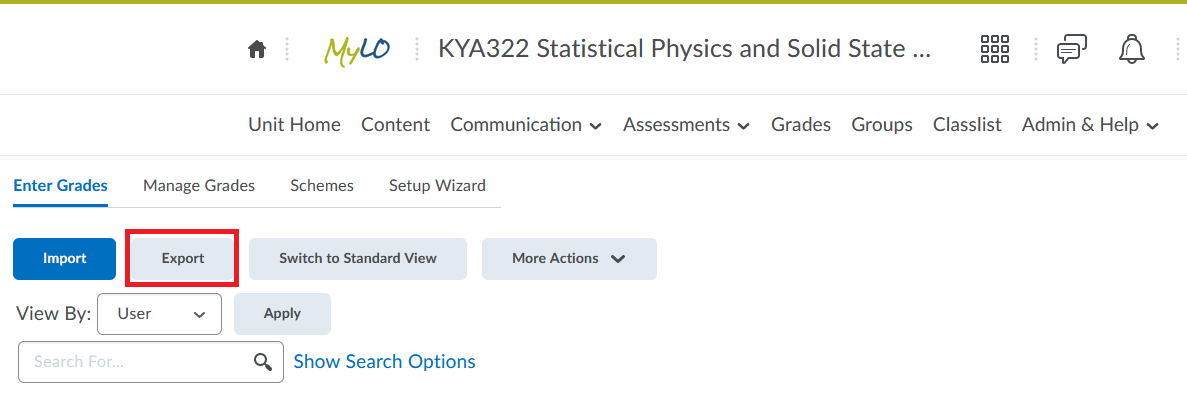1187x412 pixels.
Task: Click the magnifying glass search icon
Action: [263, 362]
